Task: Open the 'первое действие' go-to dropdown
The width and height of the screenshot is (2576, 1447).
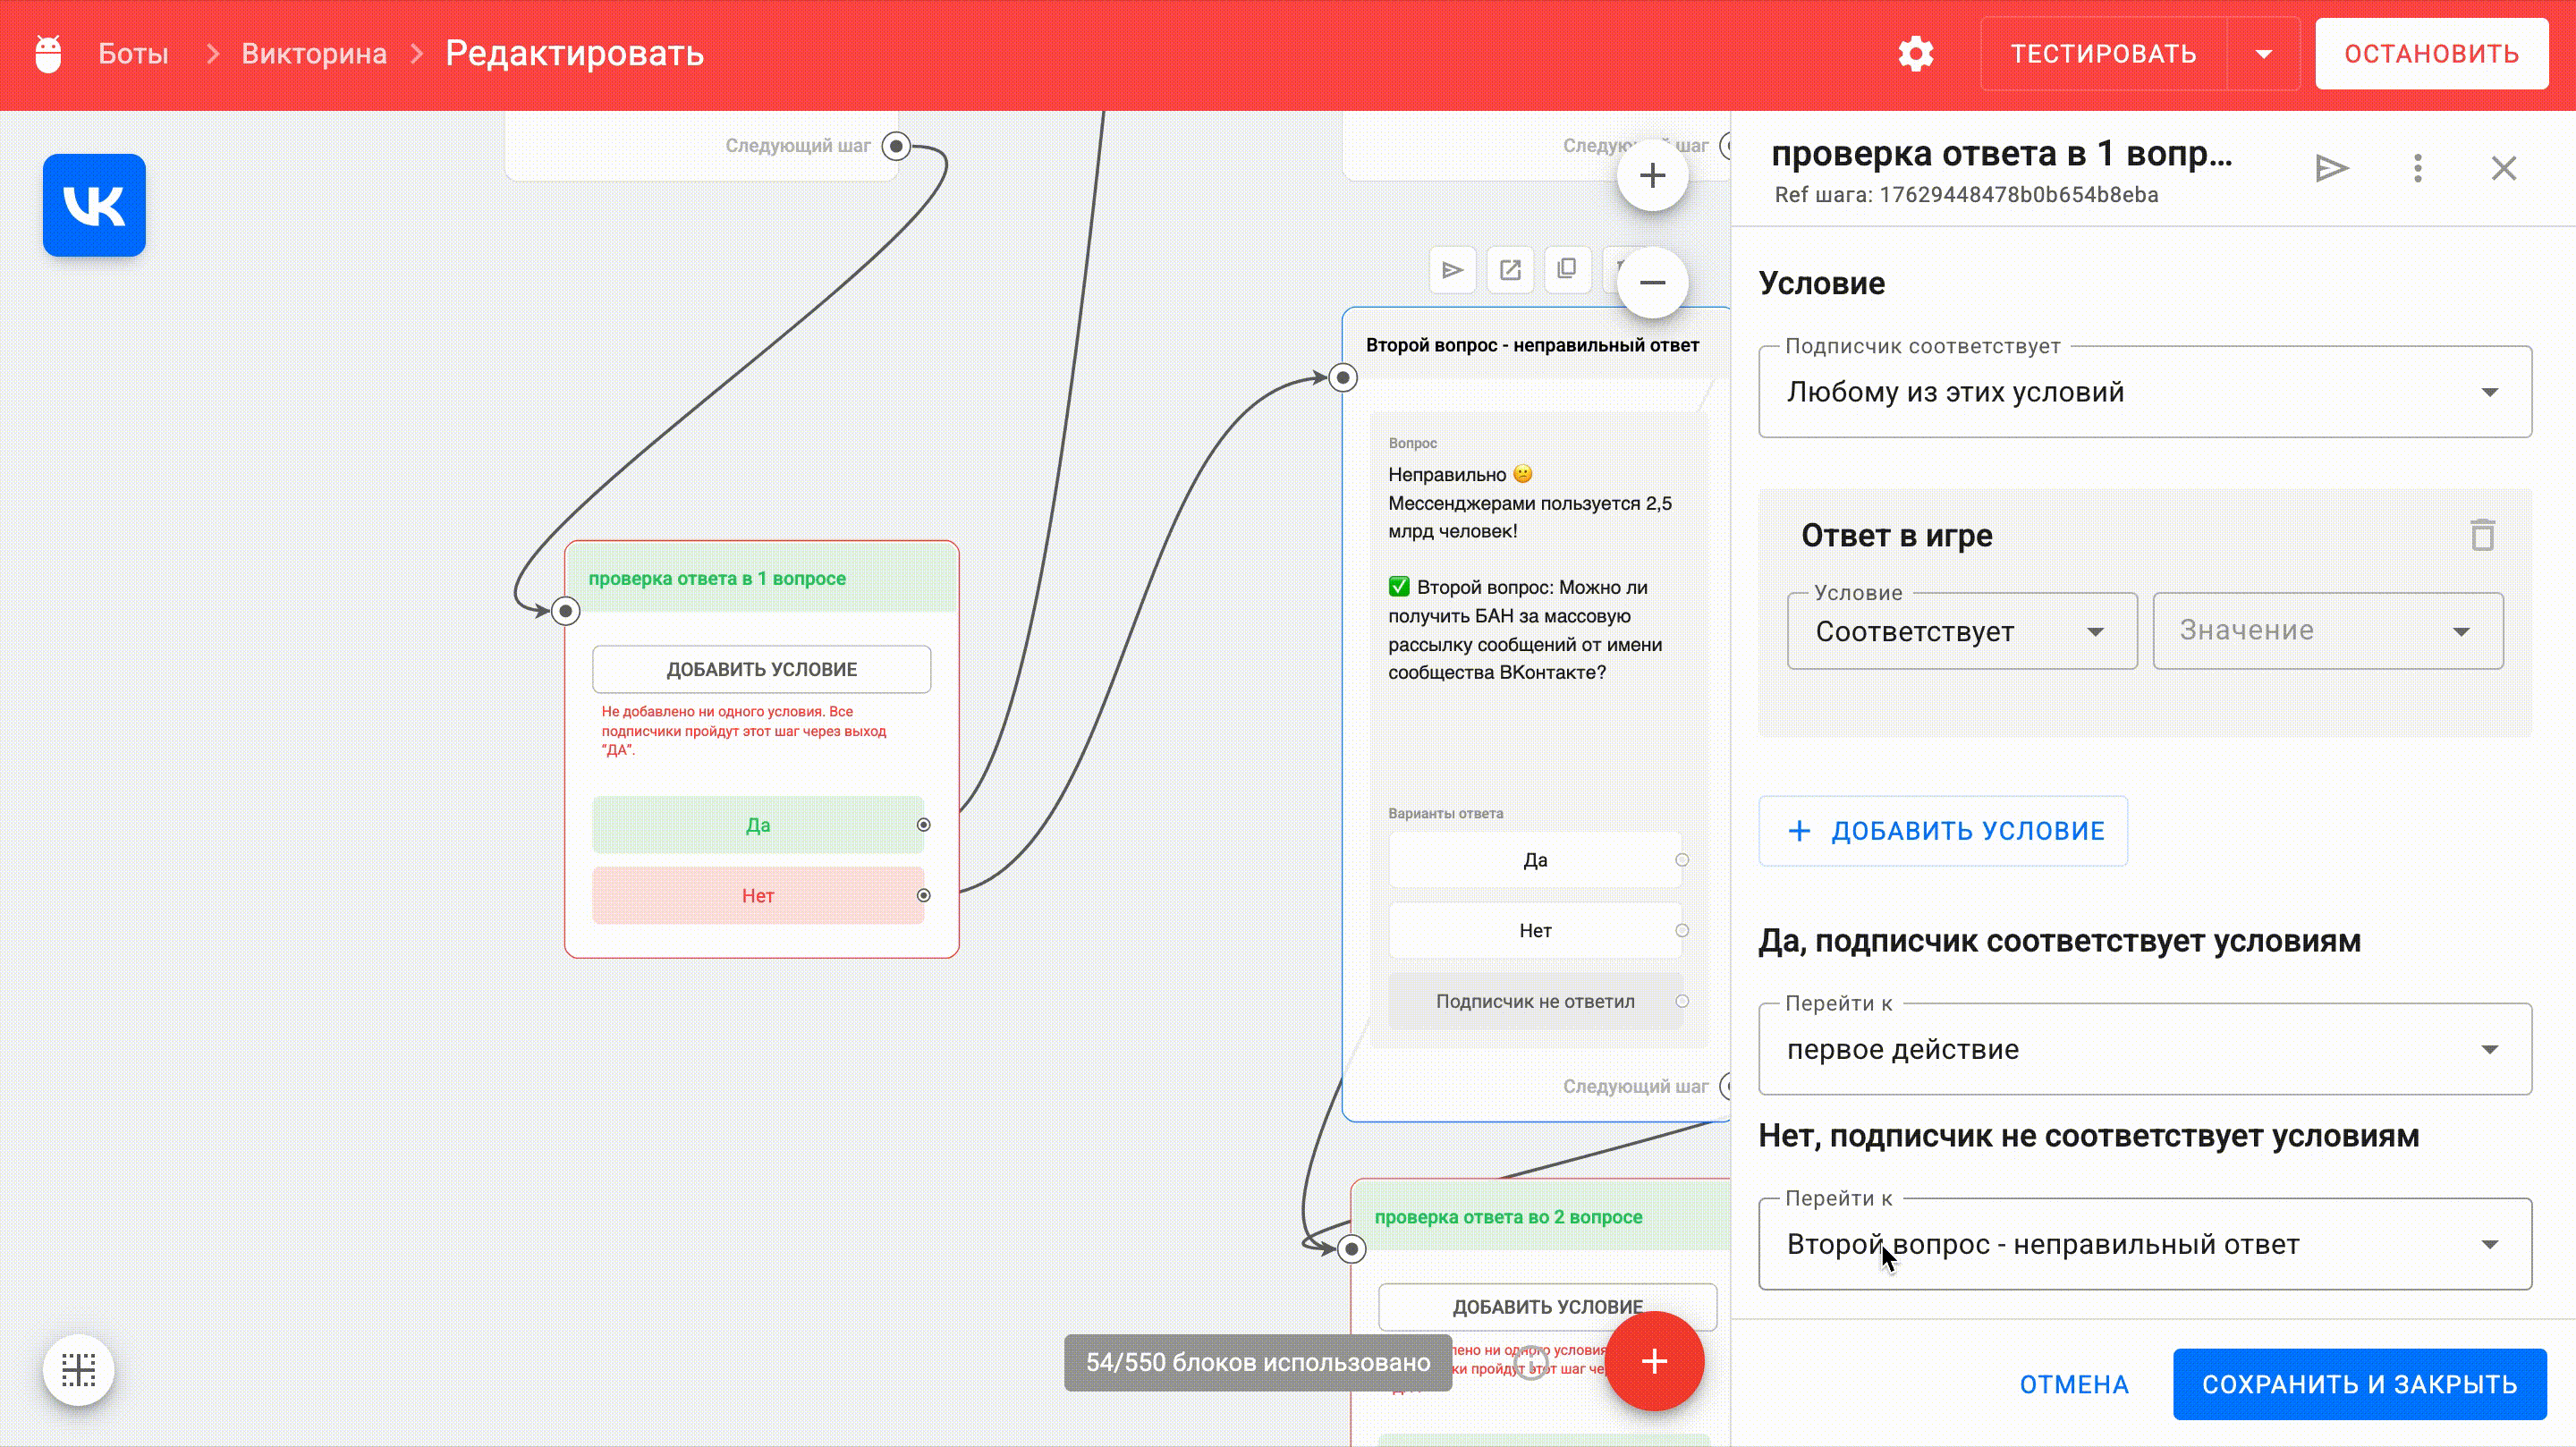Action: tap(2144, 1050)
